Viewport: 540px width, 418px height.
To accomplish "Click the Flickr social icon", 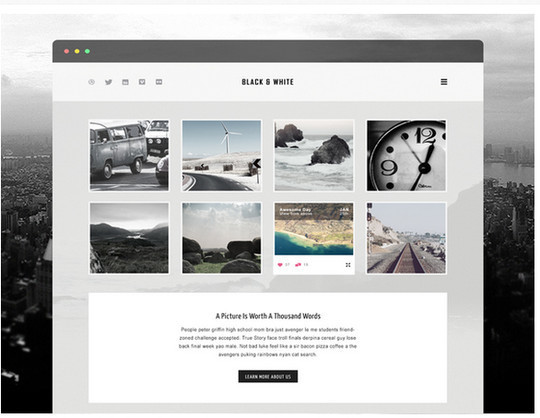I will pyautogui.click(x=159, y=82).
